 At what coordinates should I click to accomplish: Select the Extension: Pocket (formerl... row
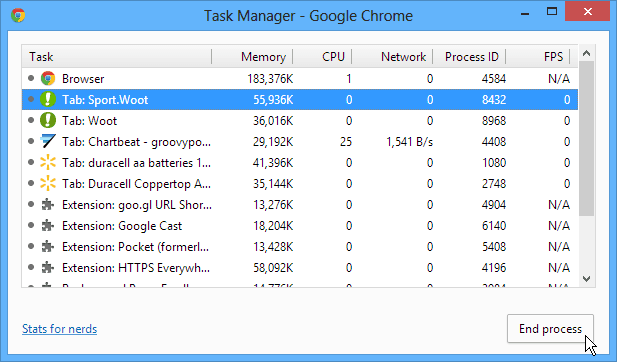[x=300, y=247]
